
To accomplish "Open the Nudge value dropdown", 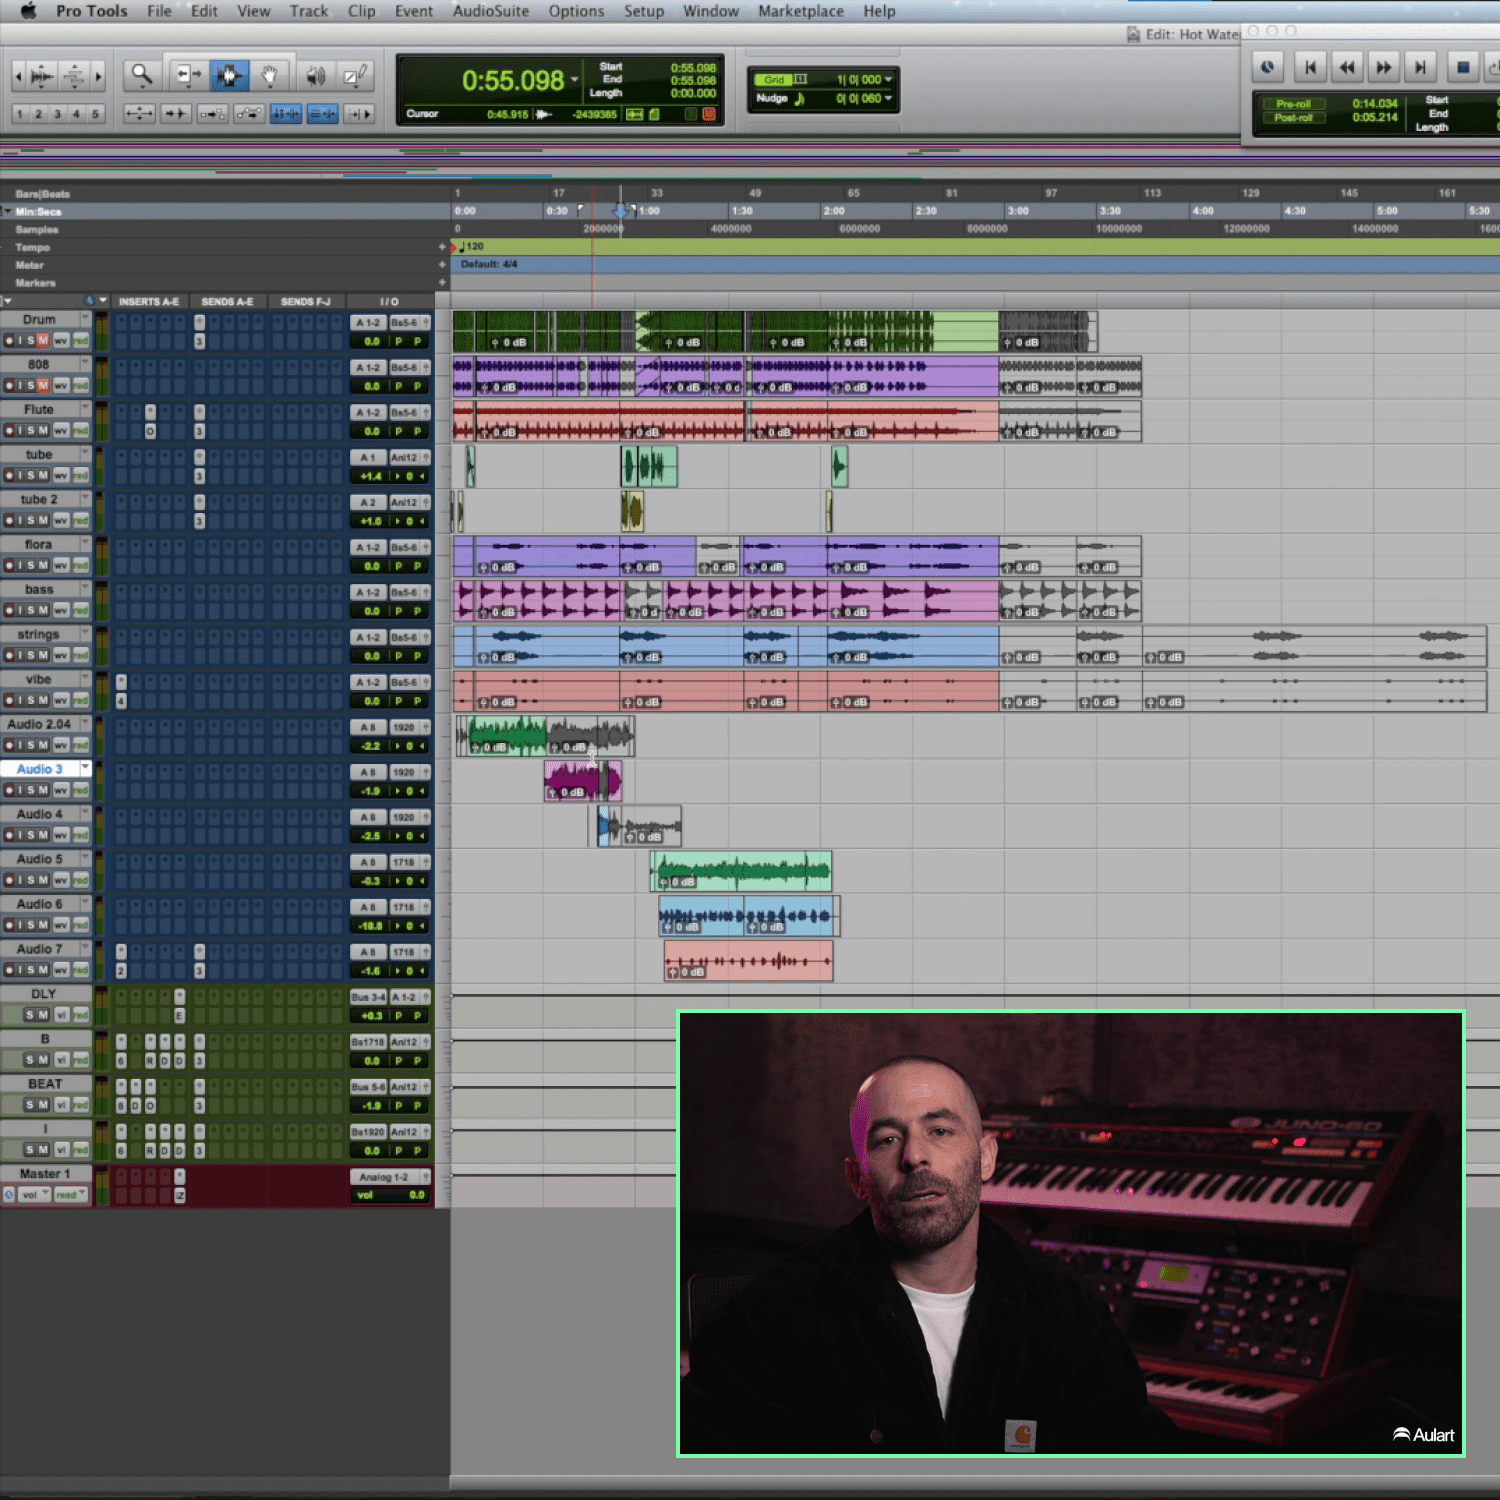I will tap(888, 98).
